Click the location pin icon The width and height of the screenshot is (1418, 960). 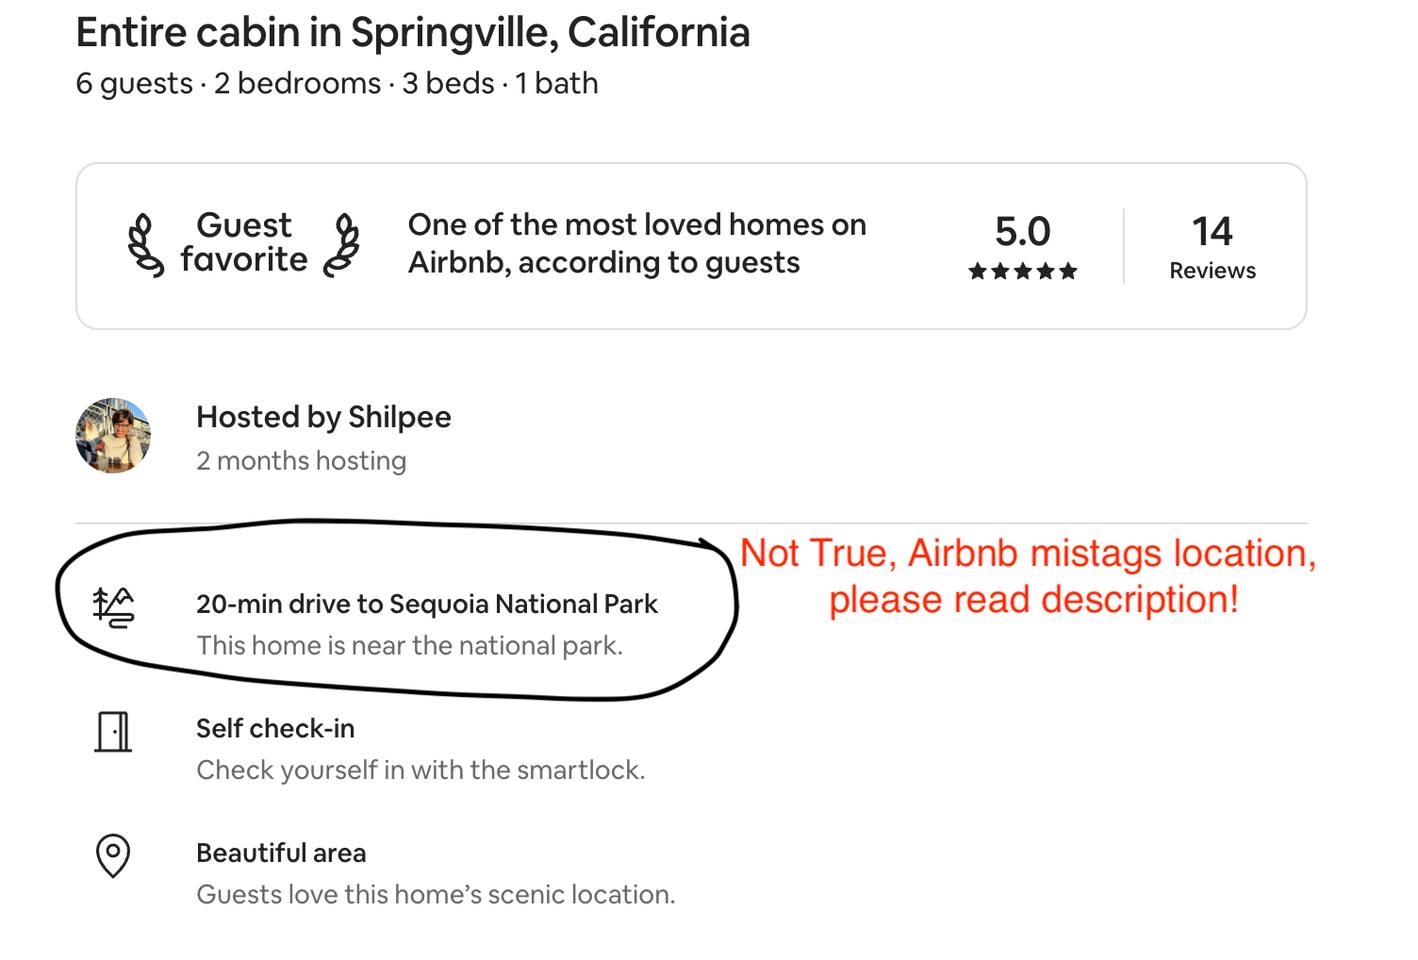[x=113, y=856]
